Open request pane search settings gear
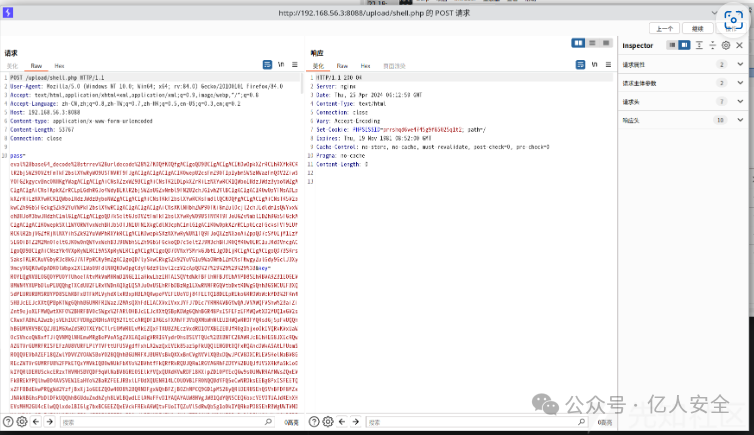The height and width of the screenshot is (435, 754). click(x=22, y=422)
